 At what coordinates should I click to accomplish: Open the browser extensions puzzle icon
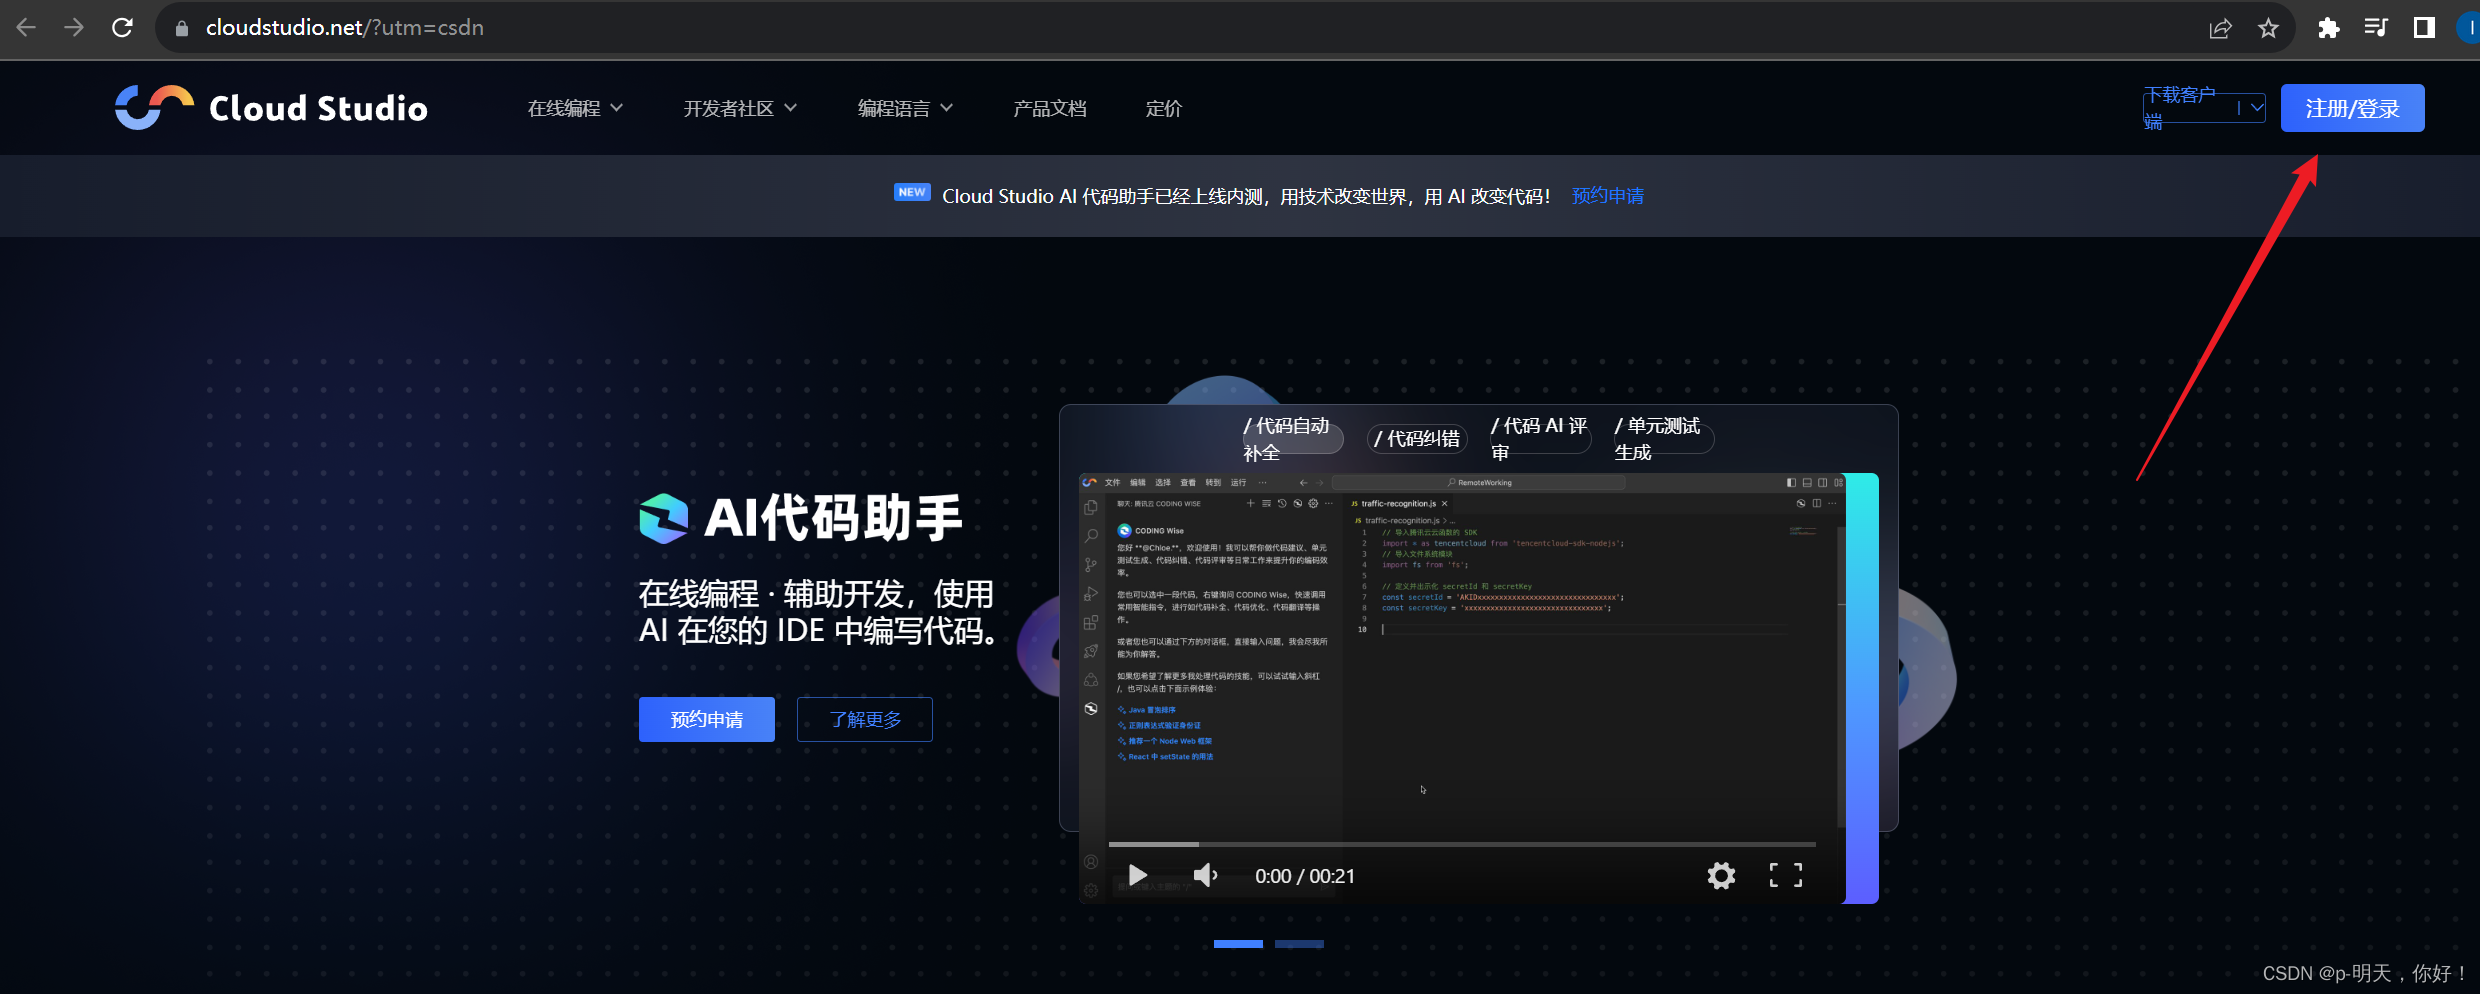2328,28
